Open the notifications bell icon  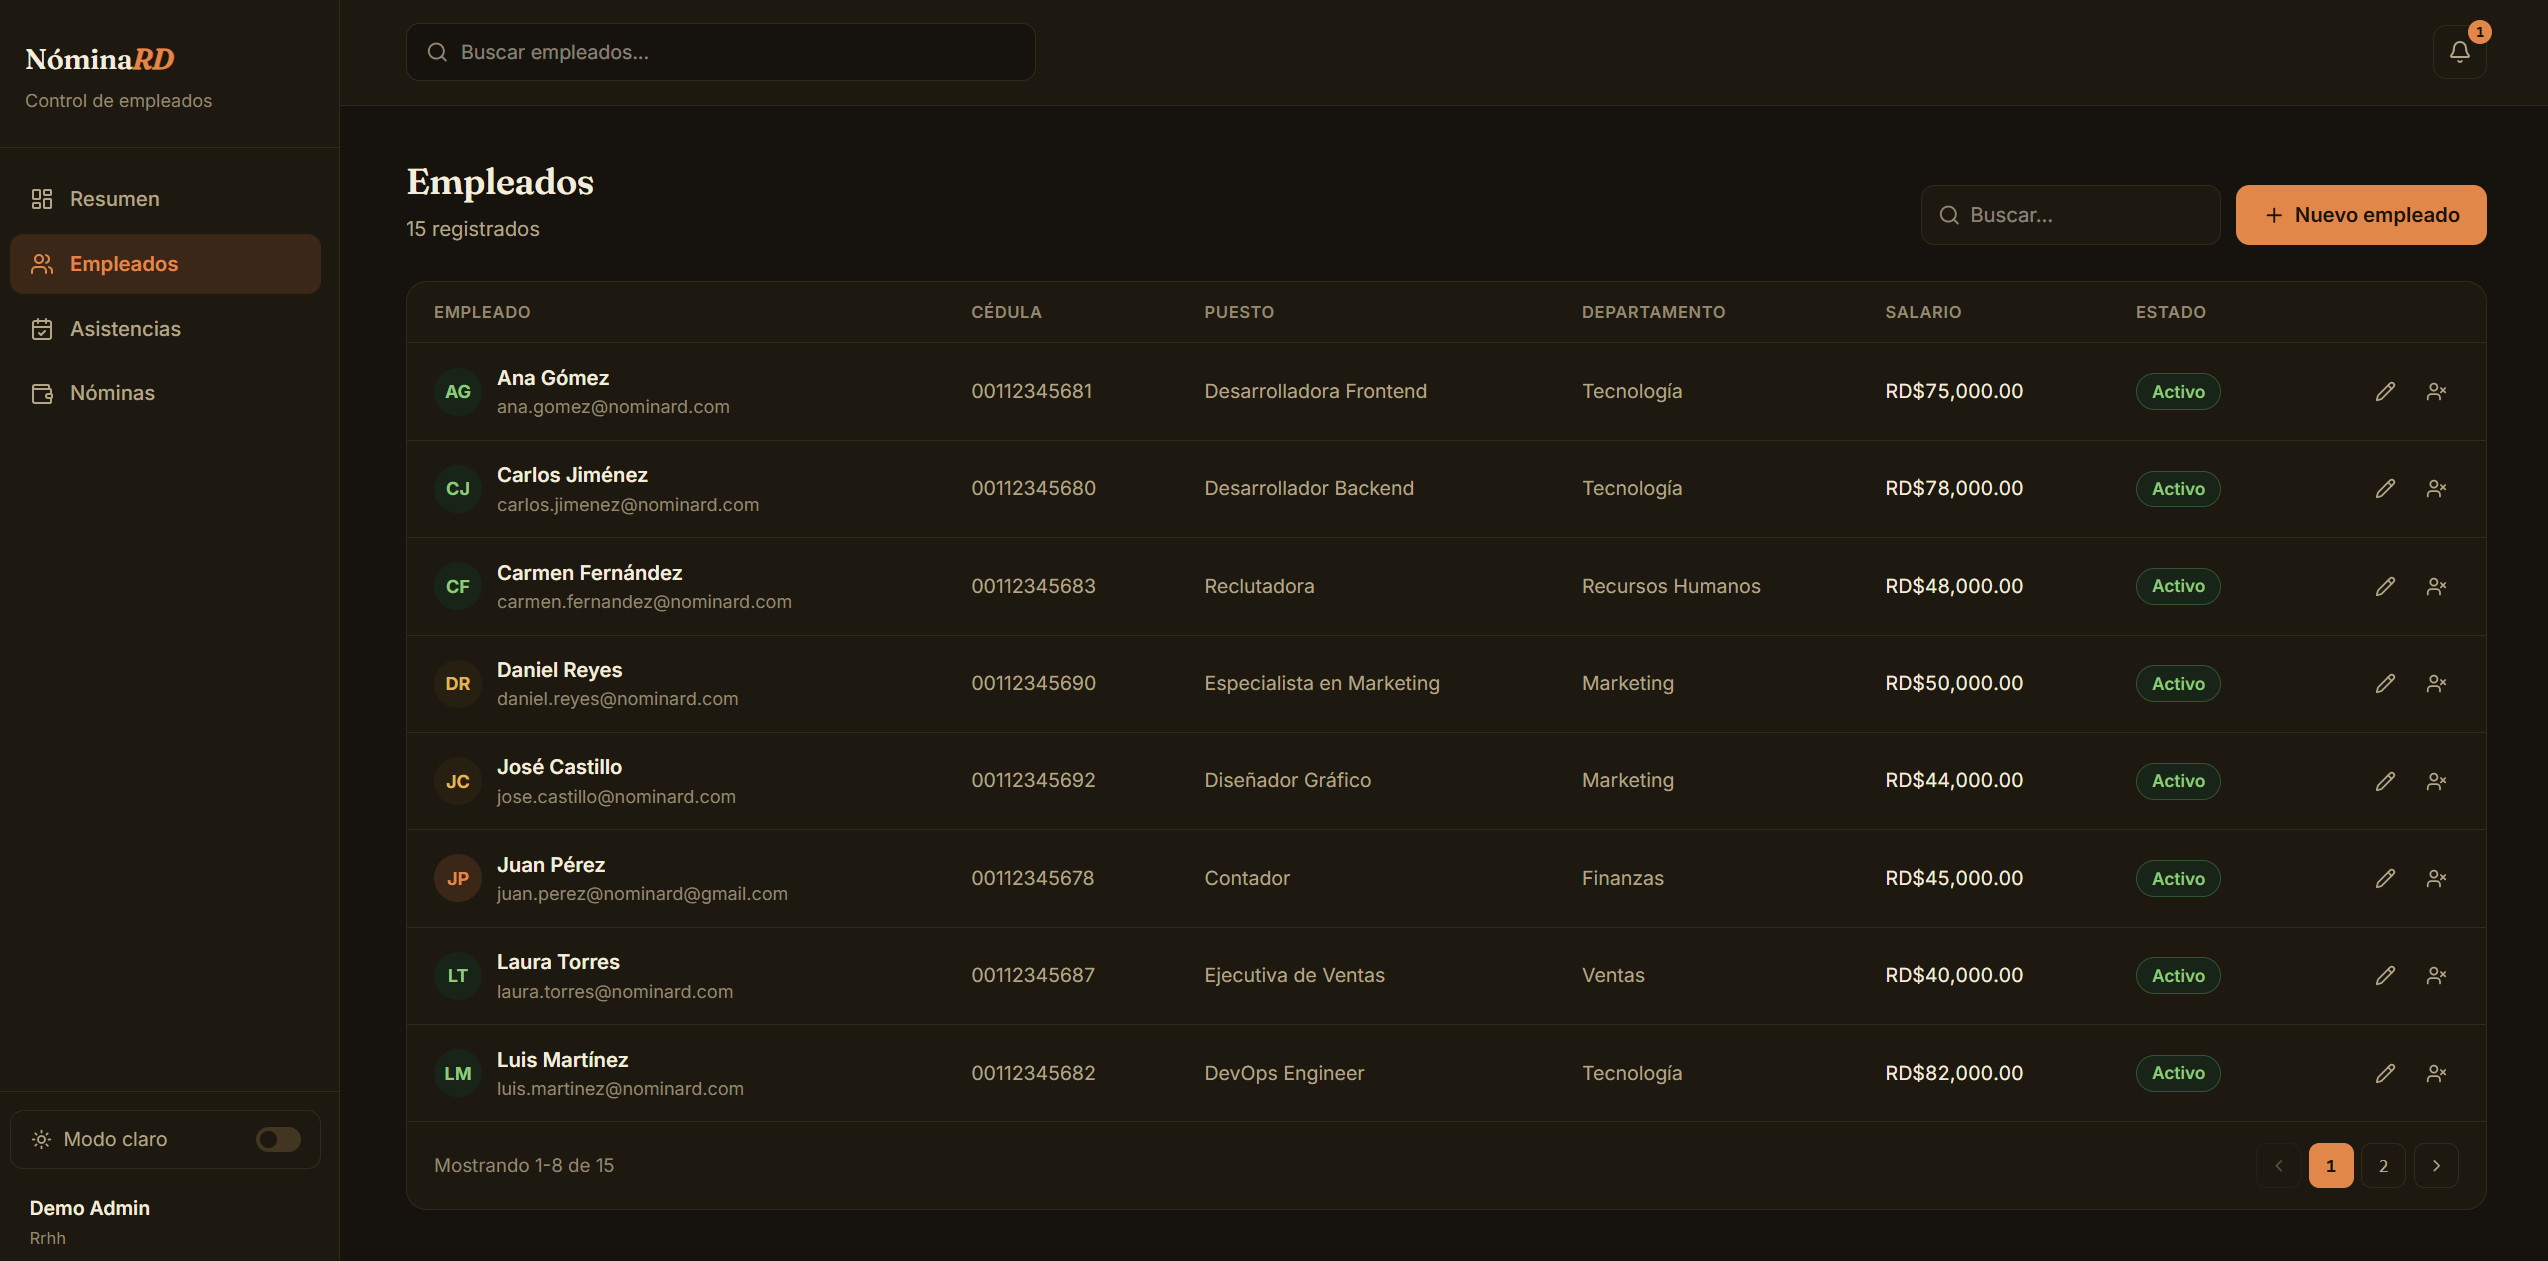(x=2459, y=52)
